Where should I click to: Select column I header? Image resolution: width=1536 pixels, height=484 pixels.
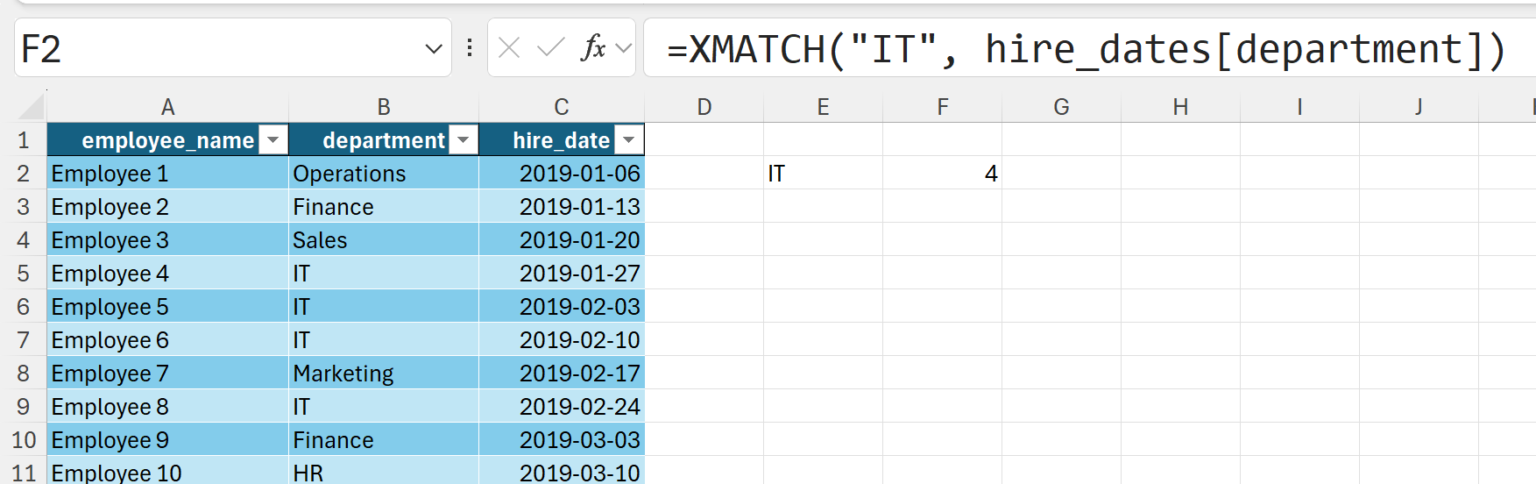pos(1299,107)
